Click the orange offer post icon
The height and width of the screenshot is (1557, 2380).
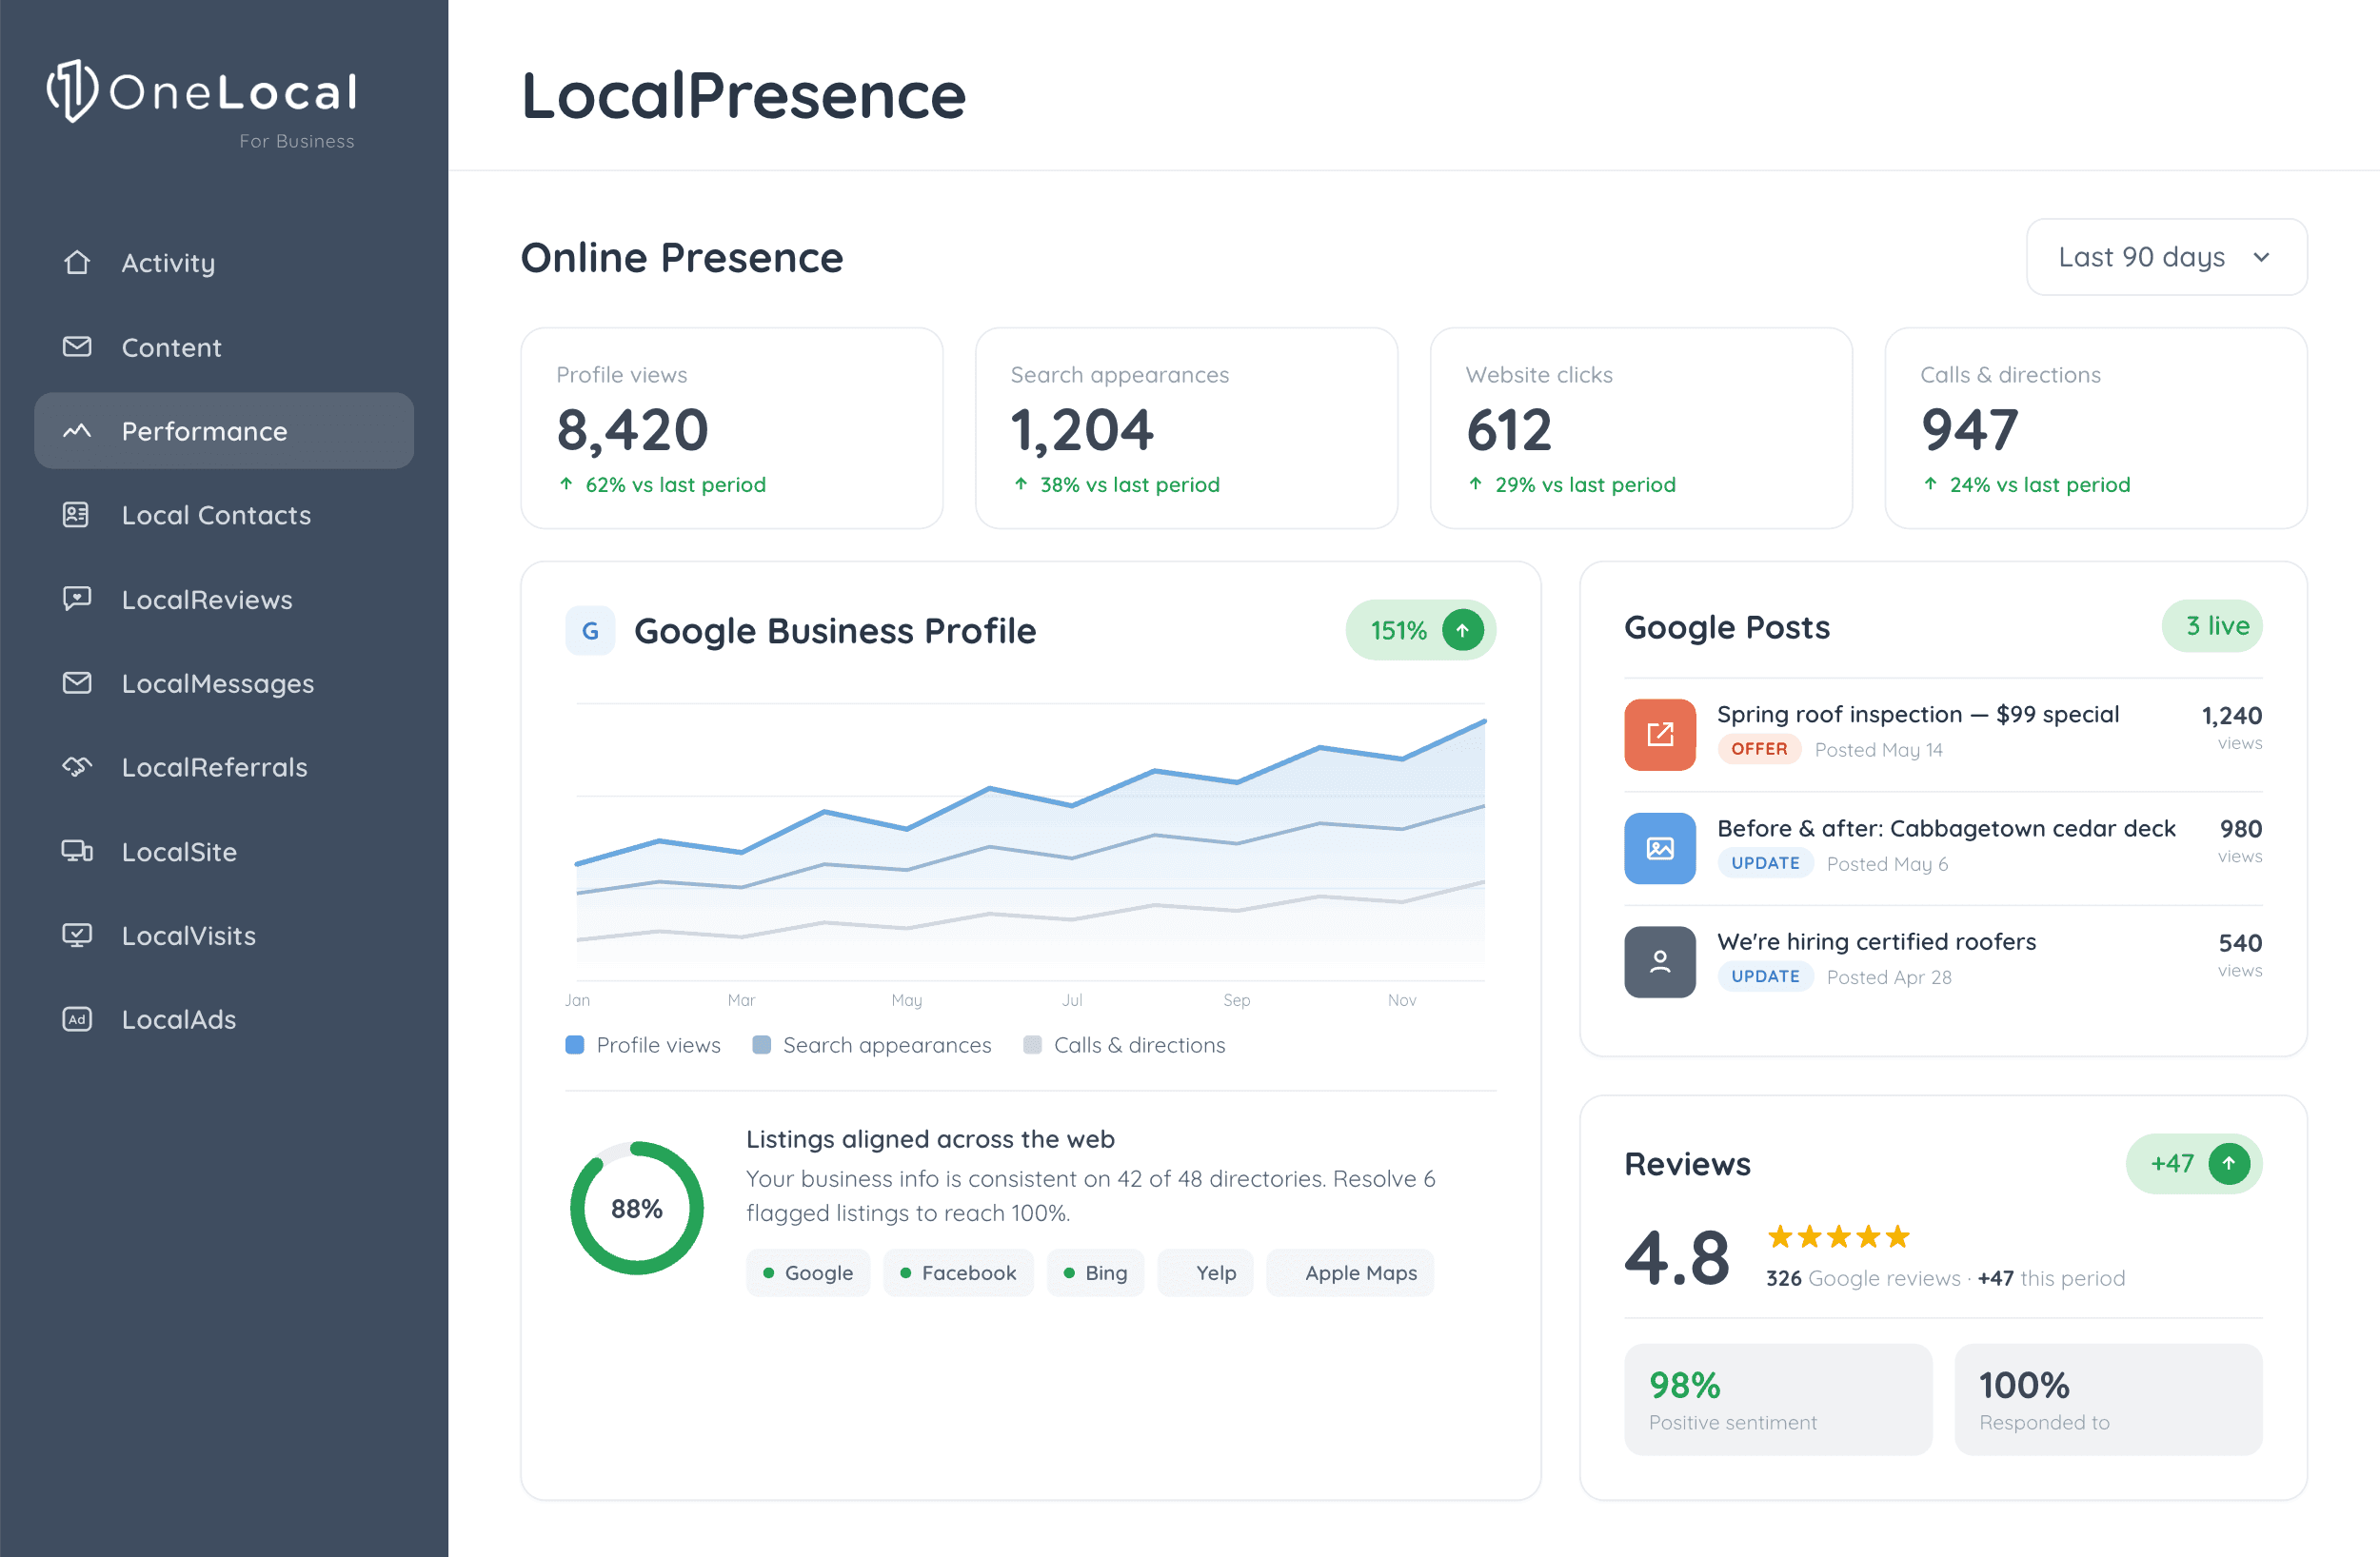tap(1659, 734)
